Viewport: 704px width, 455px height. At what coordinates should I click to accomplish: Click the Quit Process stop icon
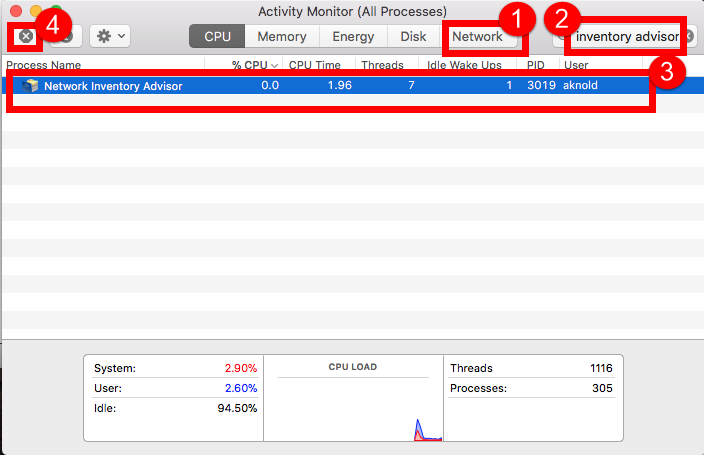coord(26,36)
